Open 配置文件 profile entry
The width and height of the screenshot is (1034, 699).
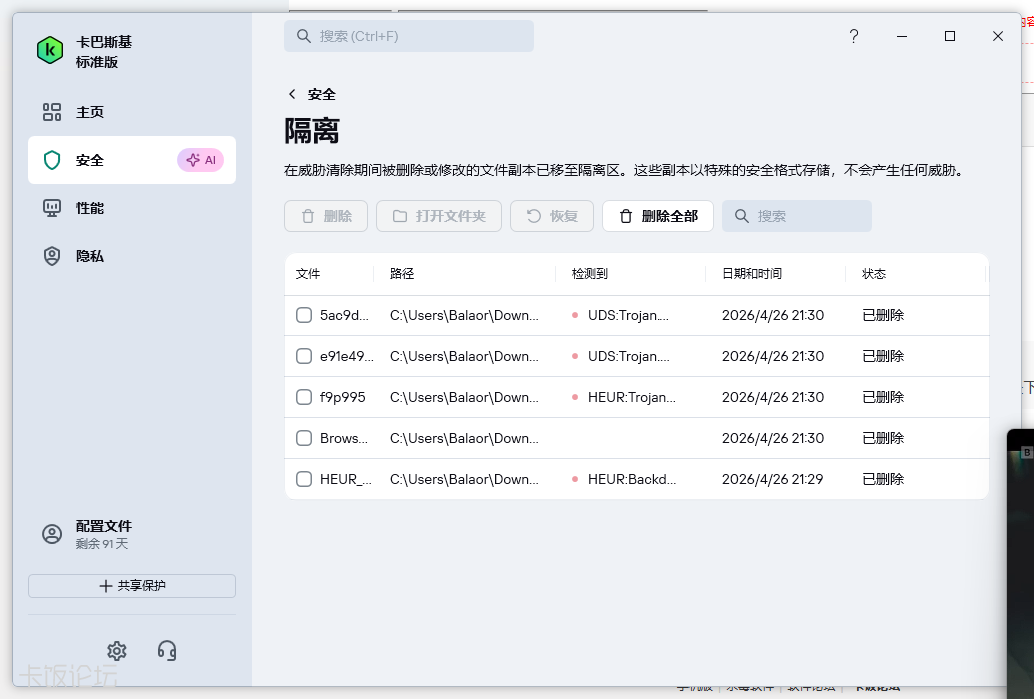pos(132,534)
